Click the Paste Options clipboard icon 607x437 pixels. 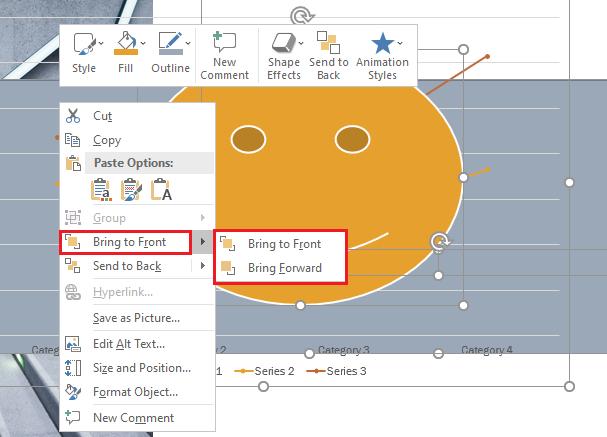point(73,163)
